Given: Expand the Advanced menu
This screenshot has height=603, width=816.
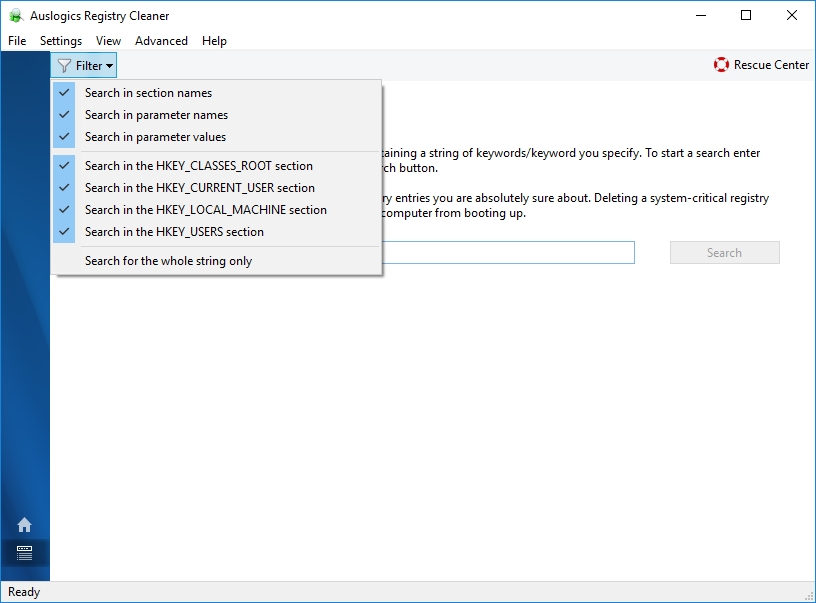Looking at the screenshot, I should coord(161,41).
